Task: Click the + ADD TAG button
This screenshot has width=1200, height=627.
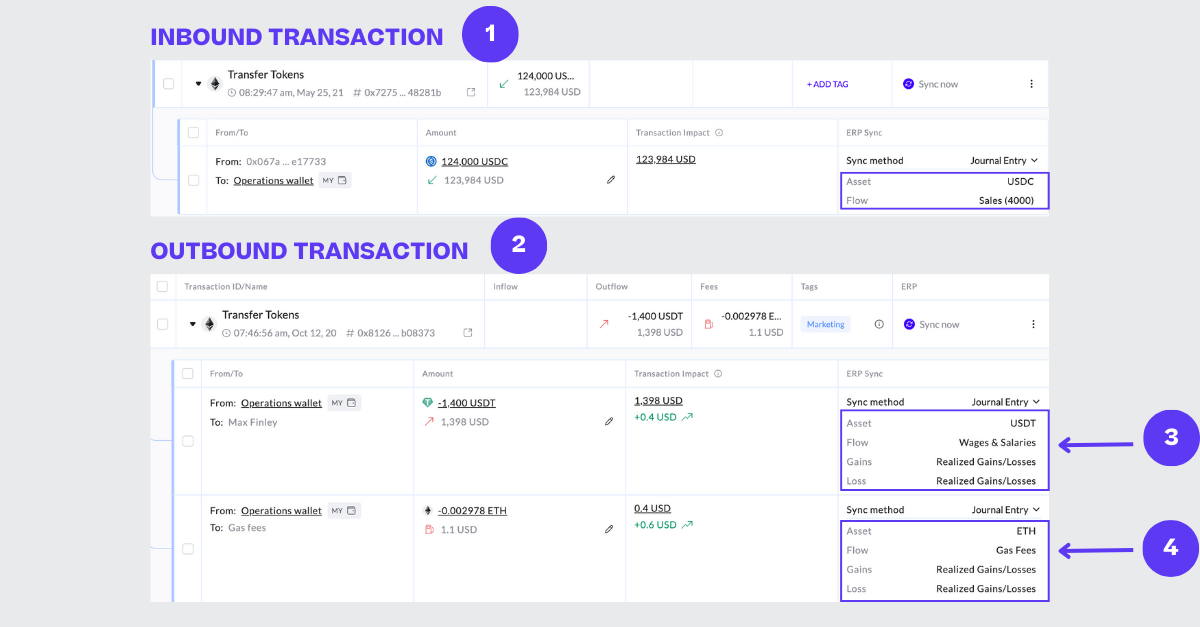Action: [827, 84]
